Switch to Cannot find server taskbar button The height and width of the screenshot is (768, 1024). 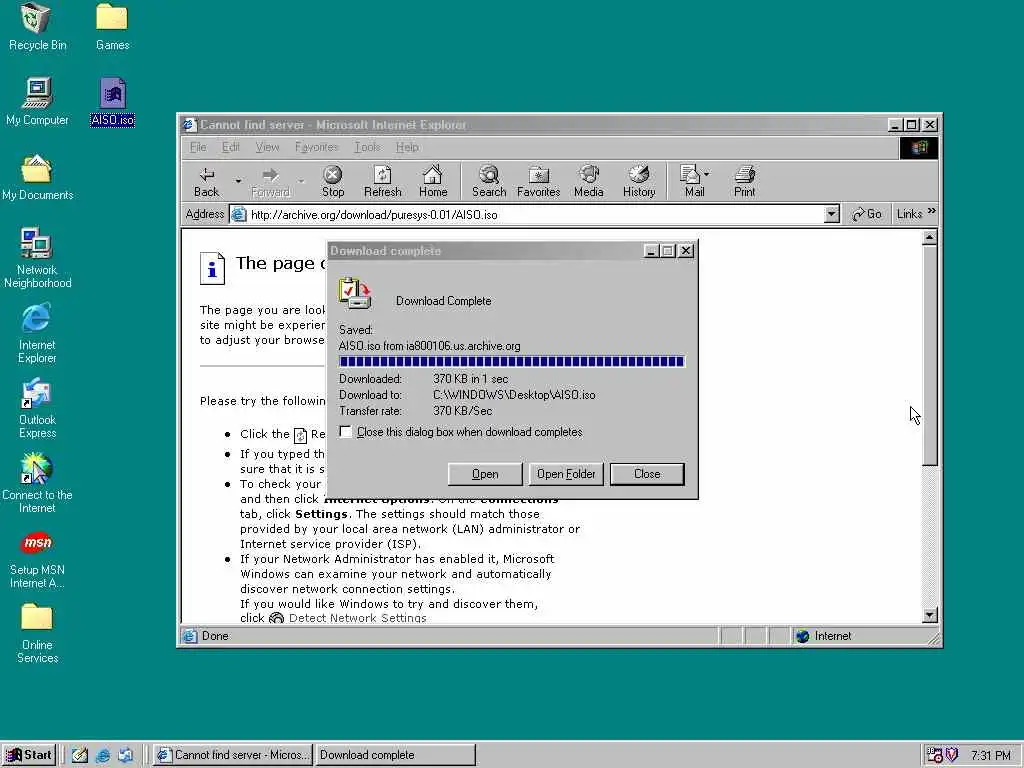coord(233,755)
